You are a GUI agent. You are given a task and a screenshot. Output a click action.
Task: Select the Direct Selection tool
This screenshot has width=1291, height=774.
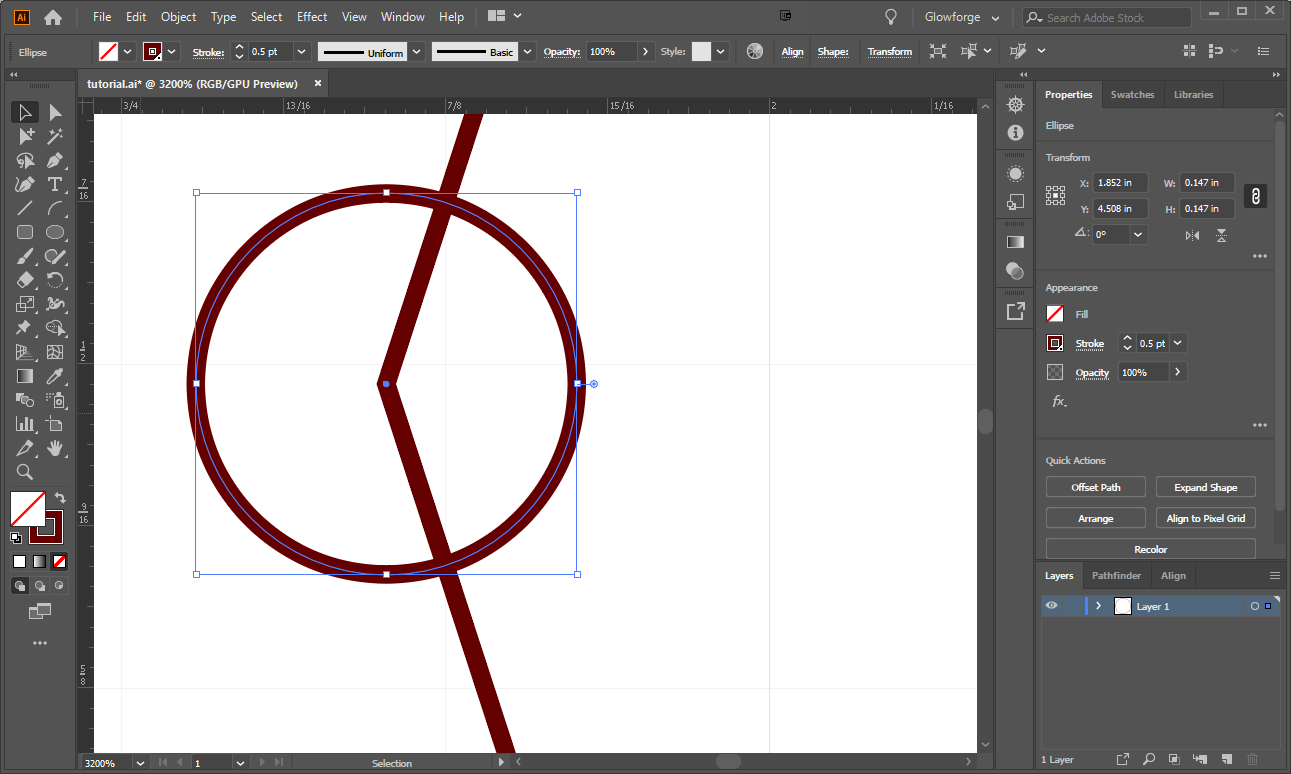(x=55, y=112)
